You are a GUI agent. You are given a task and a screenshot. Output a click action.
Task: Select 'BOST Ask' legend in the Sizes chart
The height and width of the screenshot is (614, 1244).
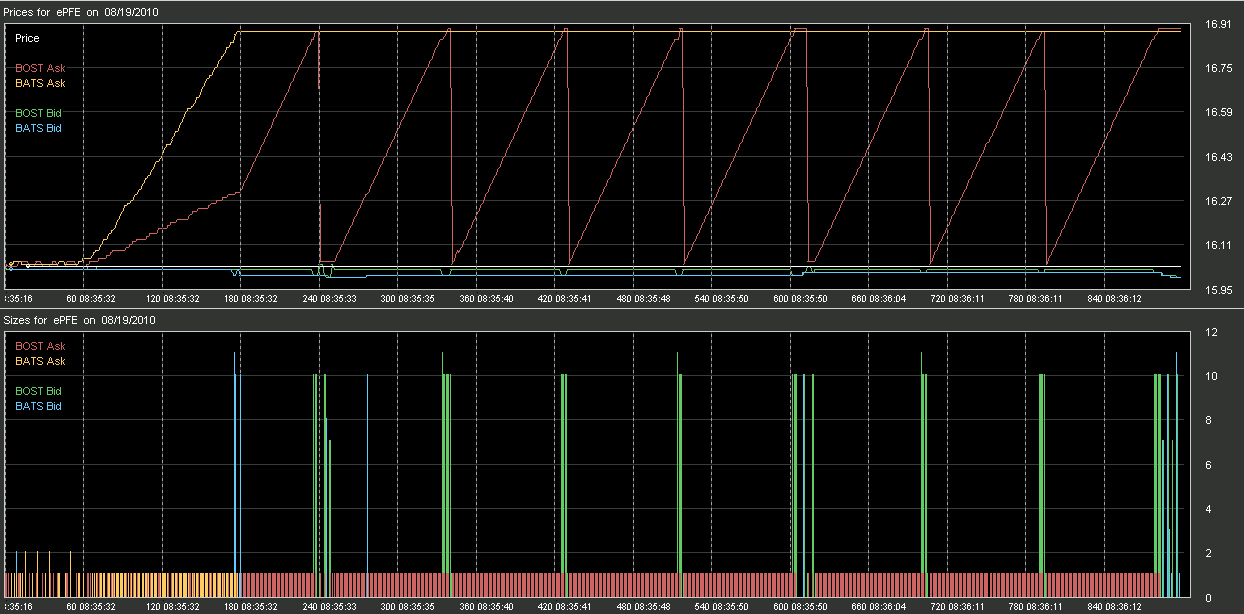point(40,346)
